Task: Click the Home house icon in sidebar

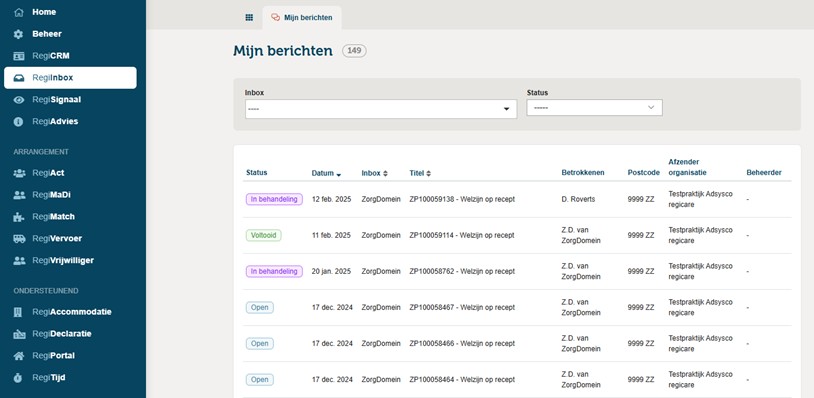Action: 19,12
